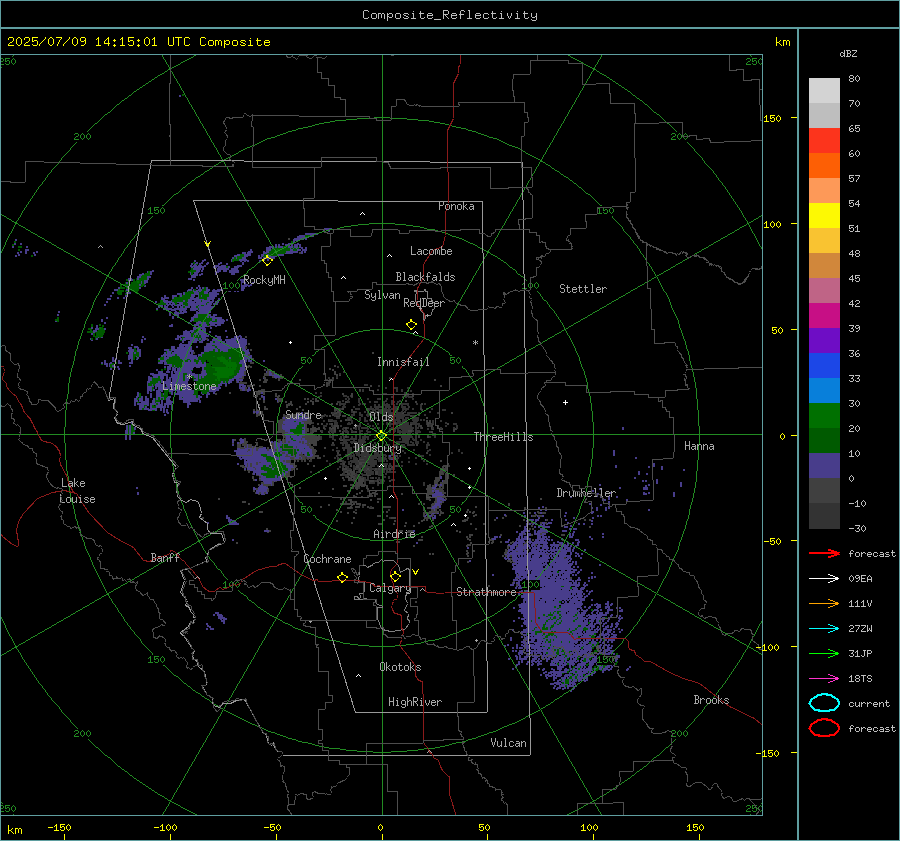Image resolution: width=900 pixels, height=841 pixels.
Task: Click the yellow diamond marker below RedDeer
Action: tap(412, 325)
